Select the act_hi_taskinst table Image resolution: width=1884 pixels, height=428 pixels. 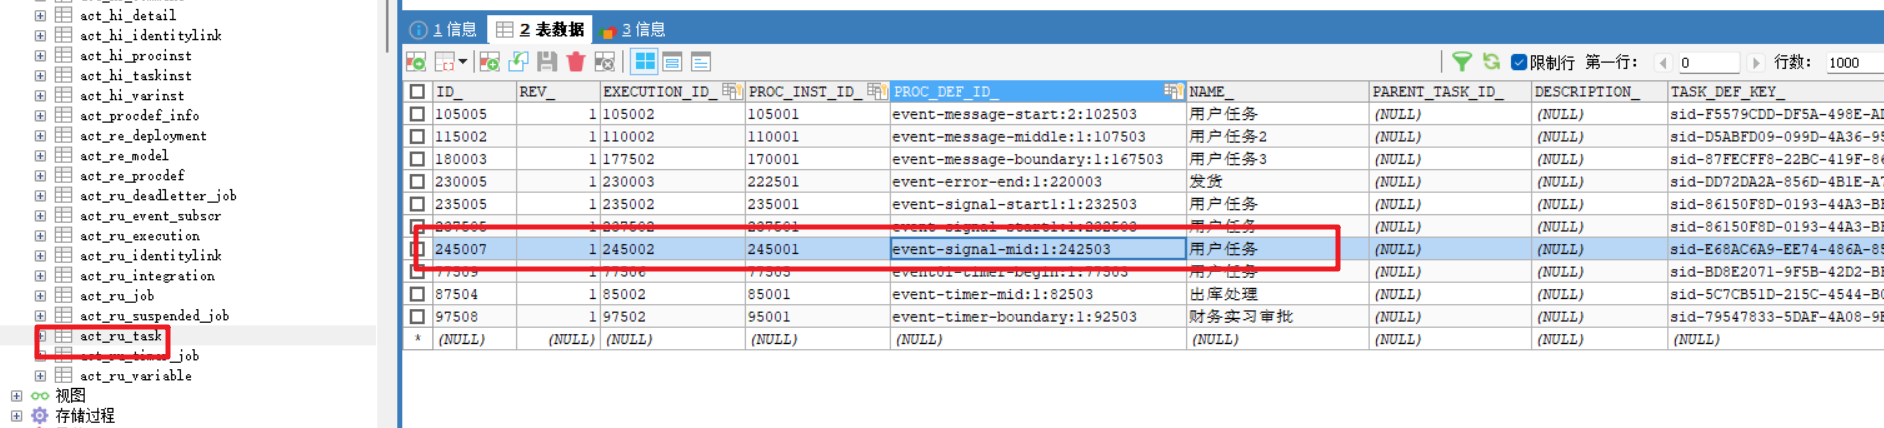135,75
